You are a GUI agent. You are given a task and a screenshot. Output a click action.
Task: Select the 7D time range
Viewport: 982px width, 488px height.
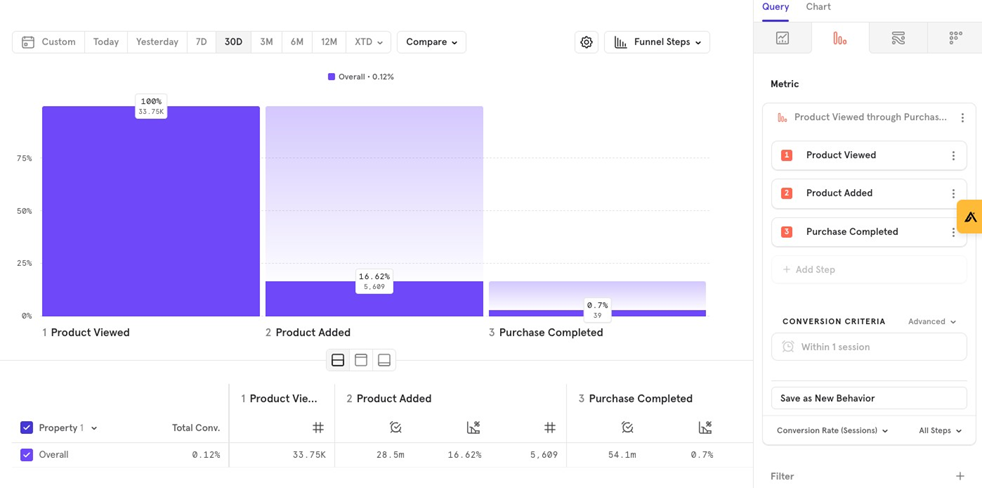201,42
